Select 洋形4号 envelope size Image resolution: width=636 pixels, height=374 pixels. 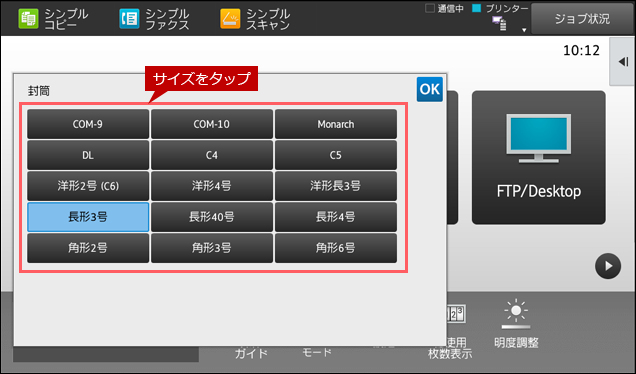tap(212, 186)
